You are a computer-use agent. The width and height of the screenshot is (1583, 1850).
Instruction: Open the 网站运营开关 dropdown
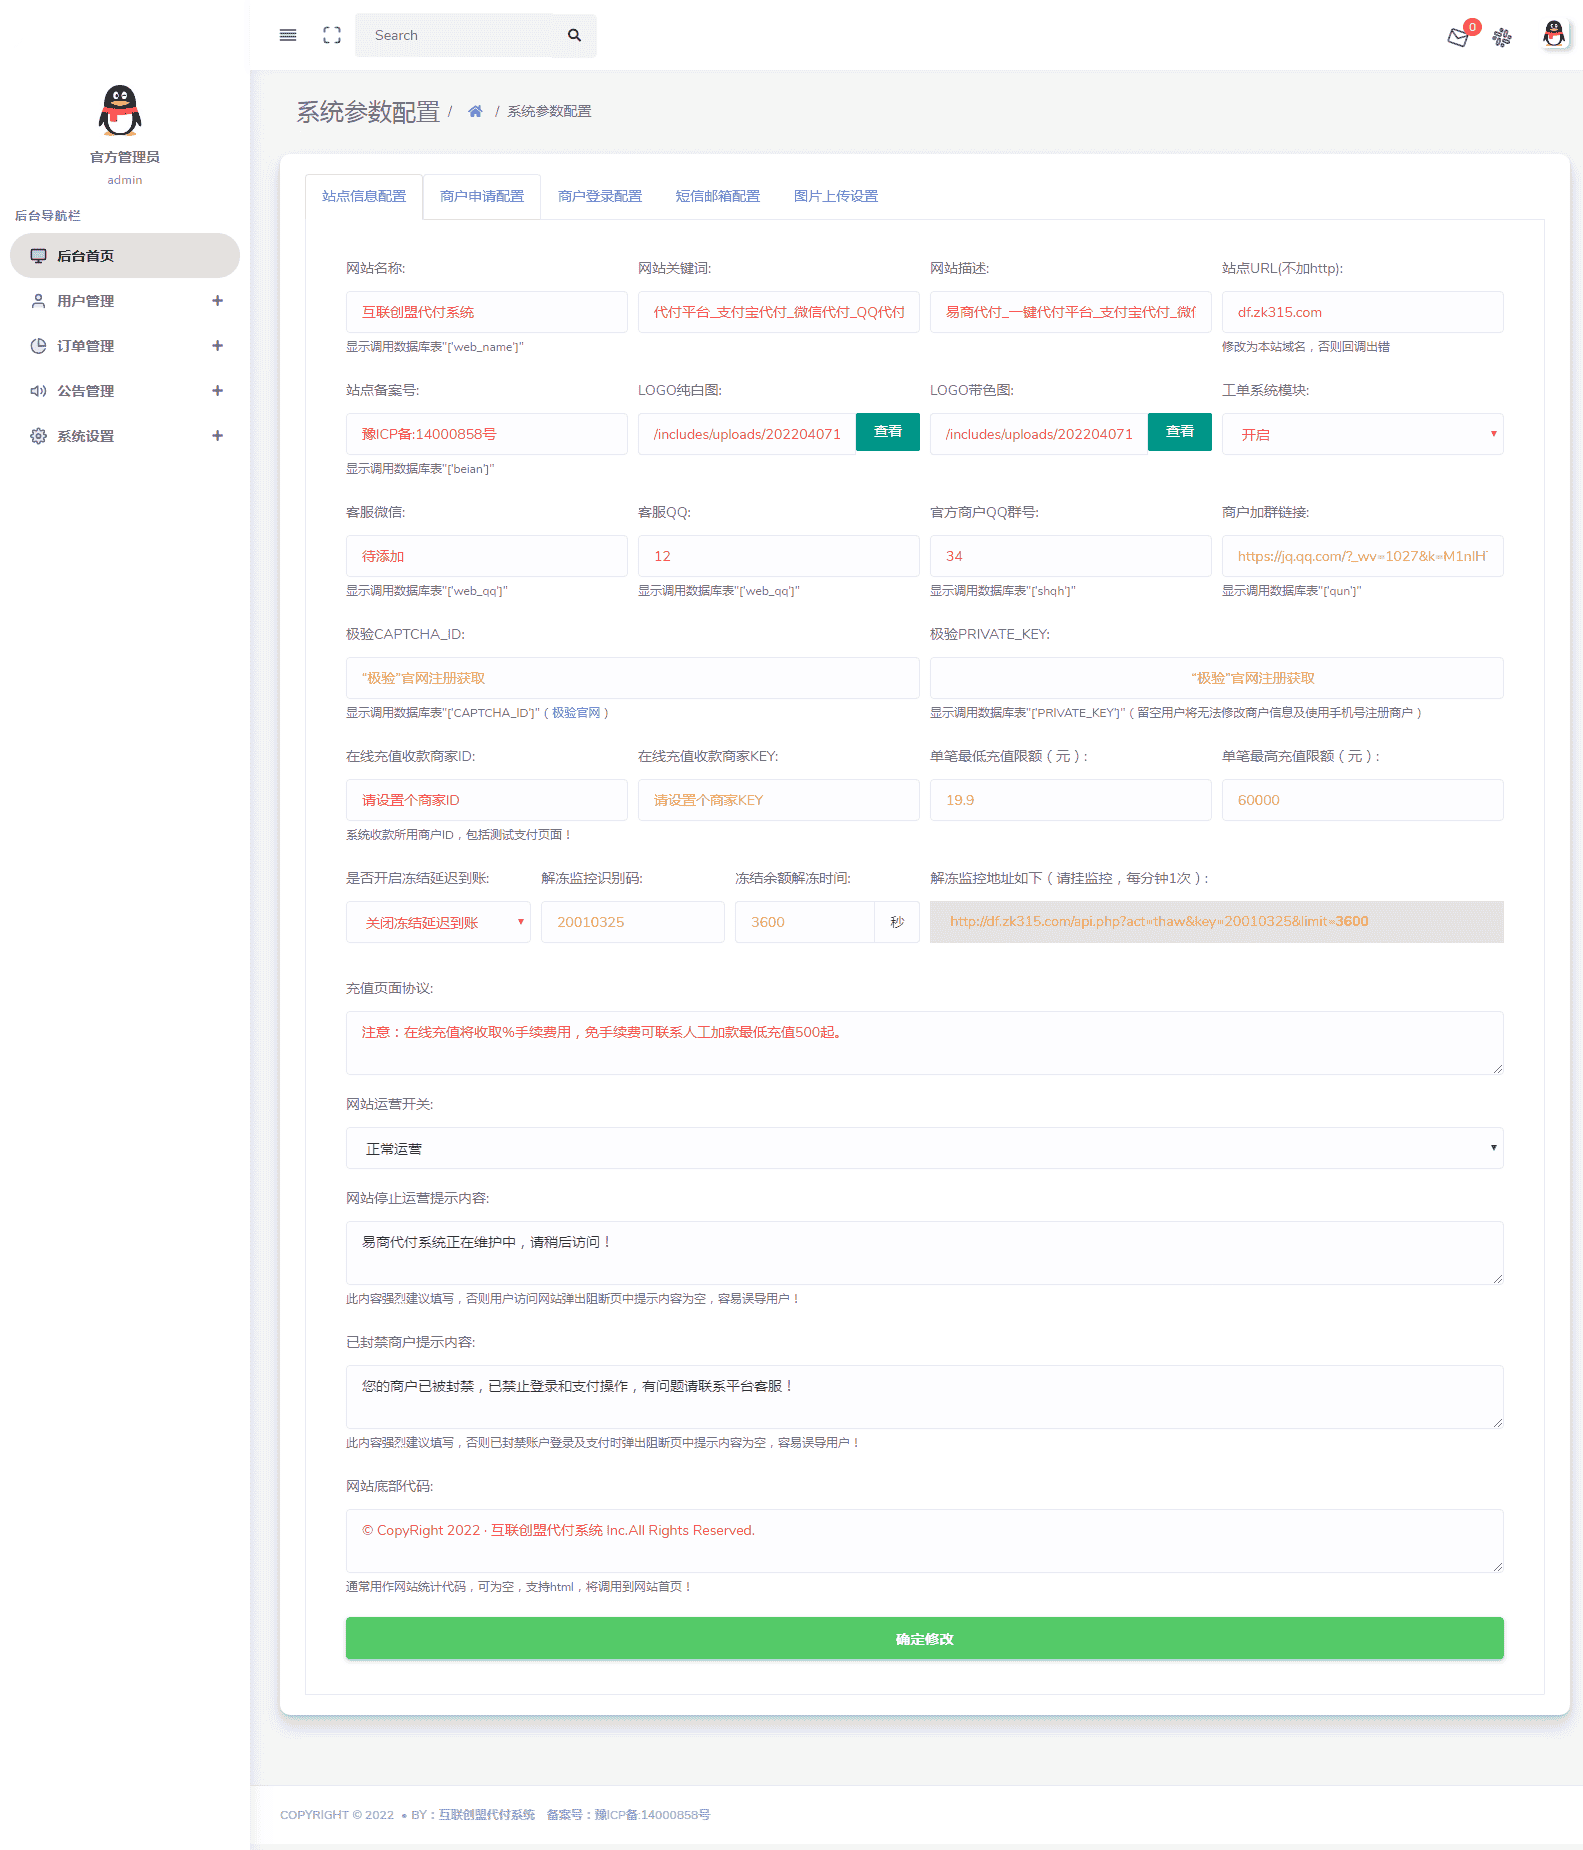coord(924,1148)
